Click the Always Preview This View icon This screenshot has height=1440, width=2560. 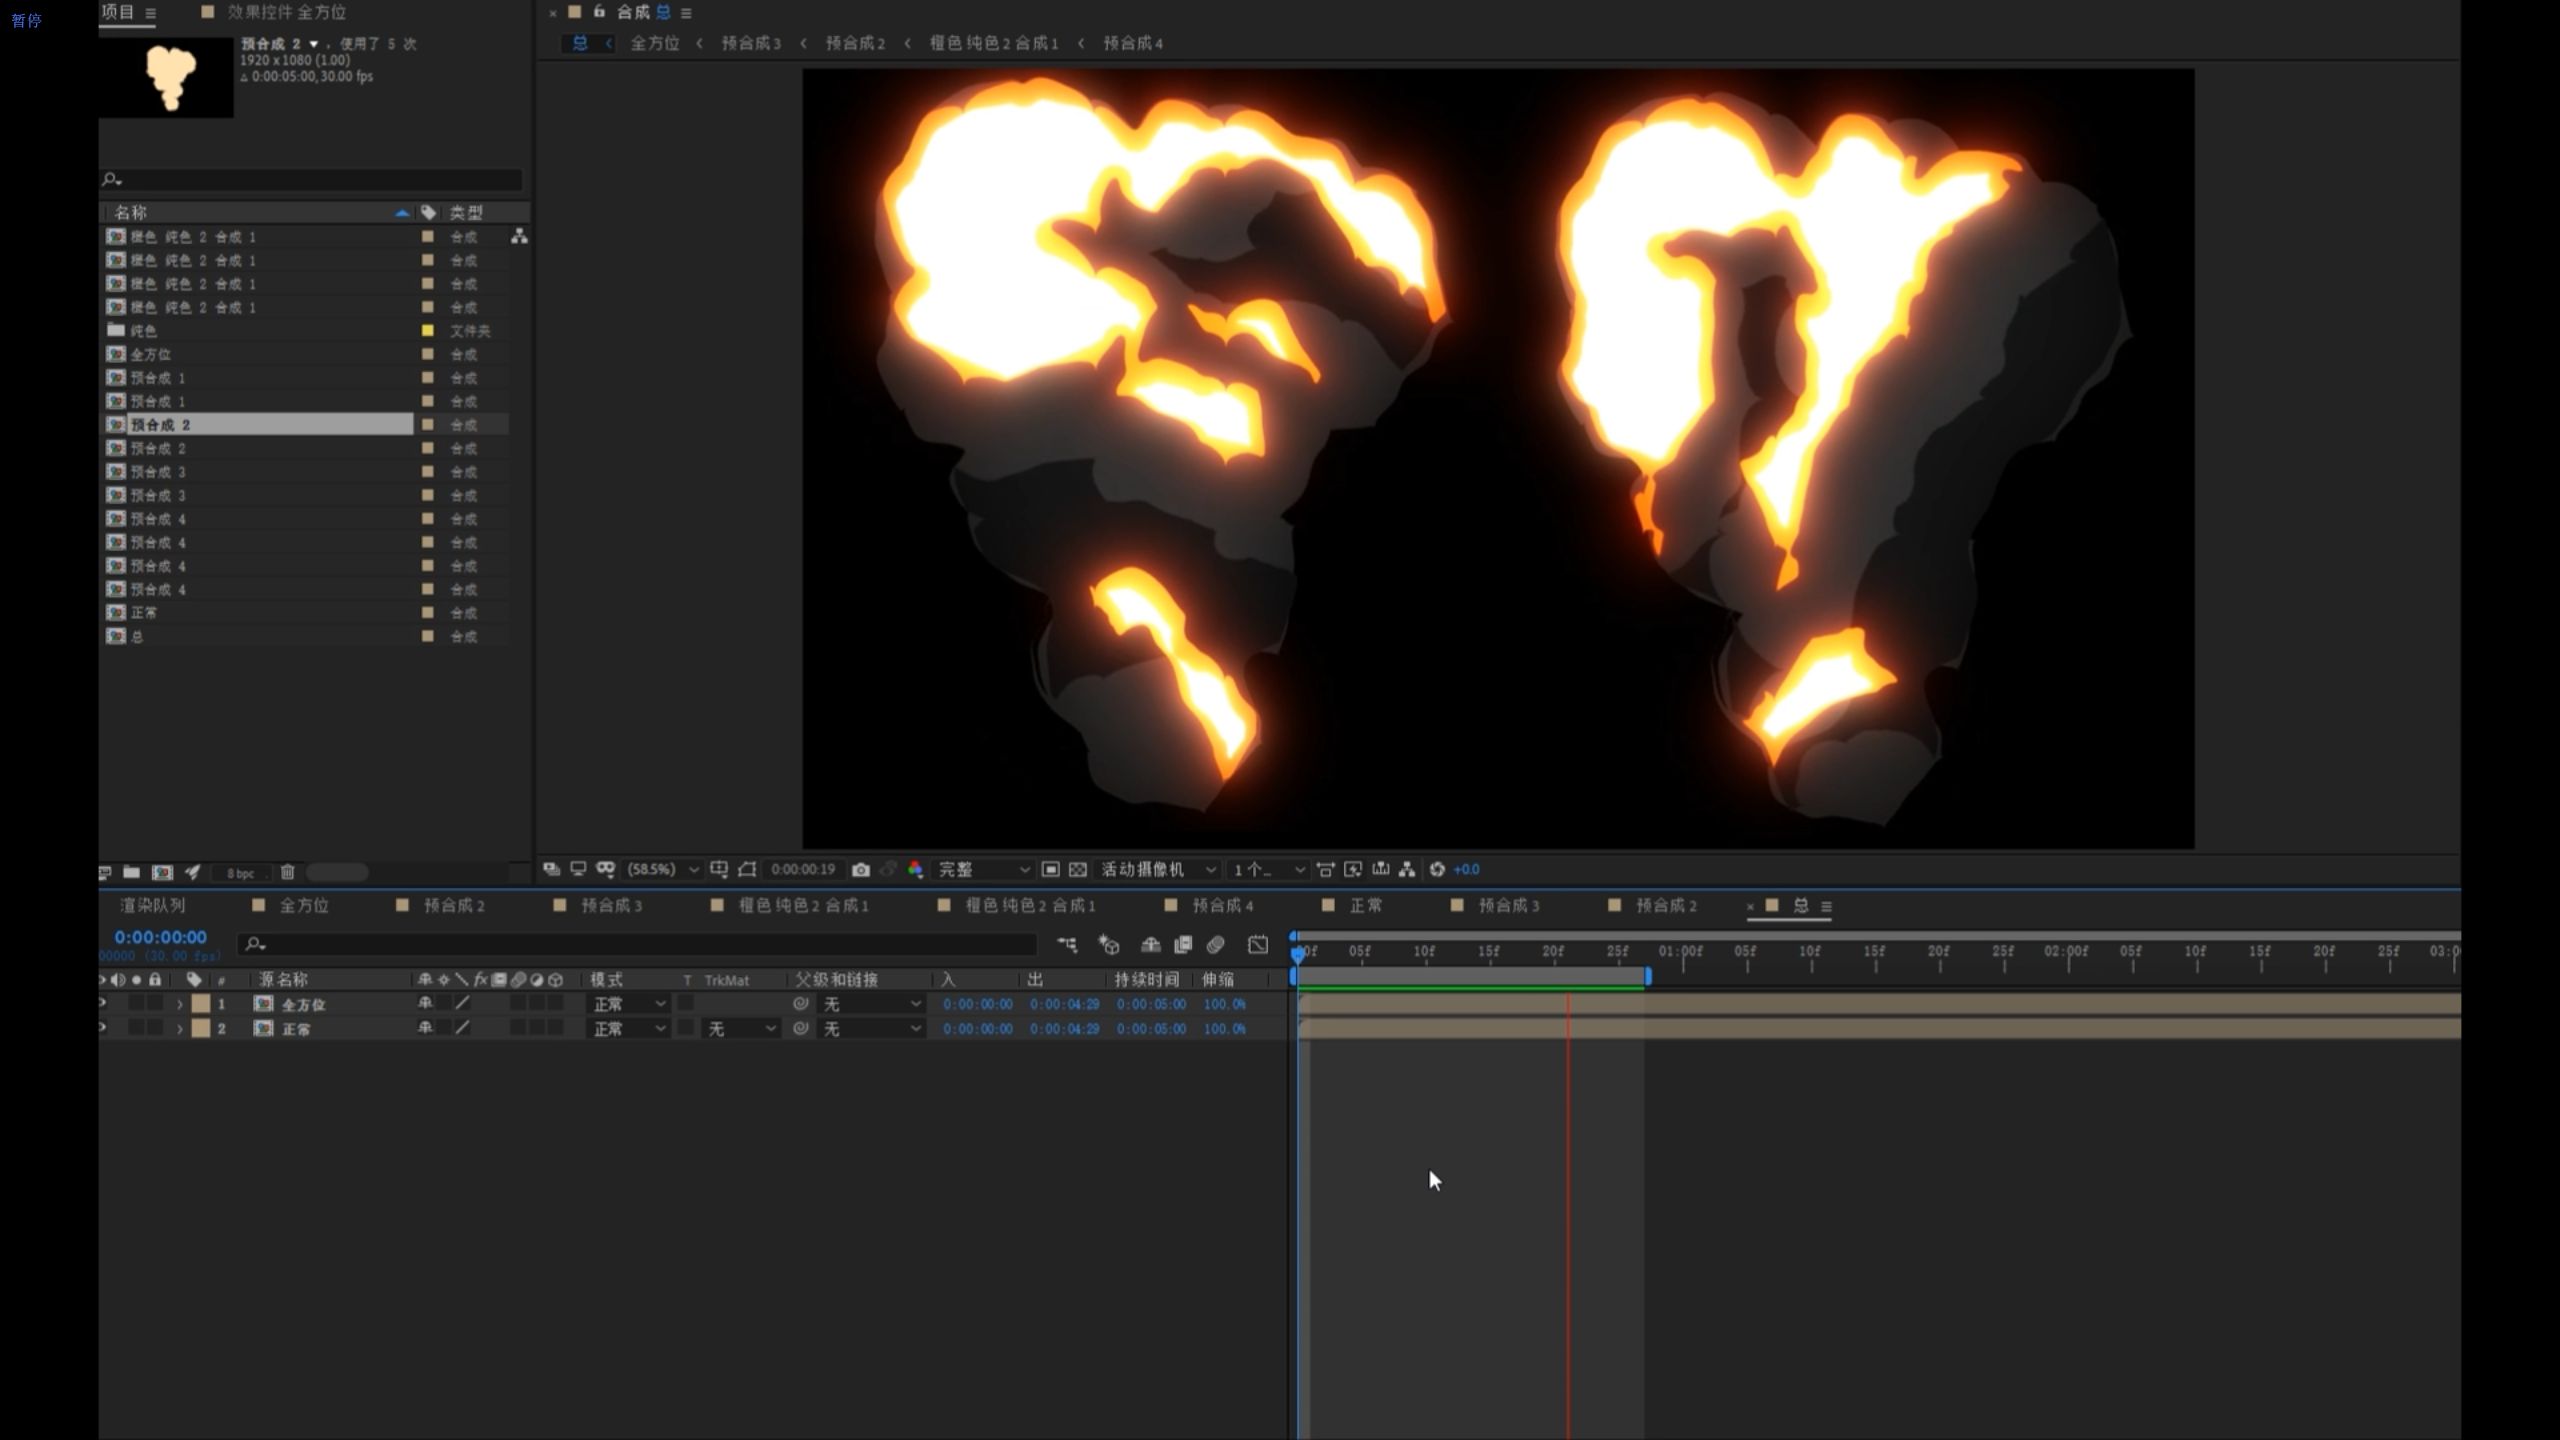pyautogui.click(x=551, y=869)
